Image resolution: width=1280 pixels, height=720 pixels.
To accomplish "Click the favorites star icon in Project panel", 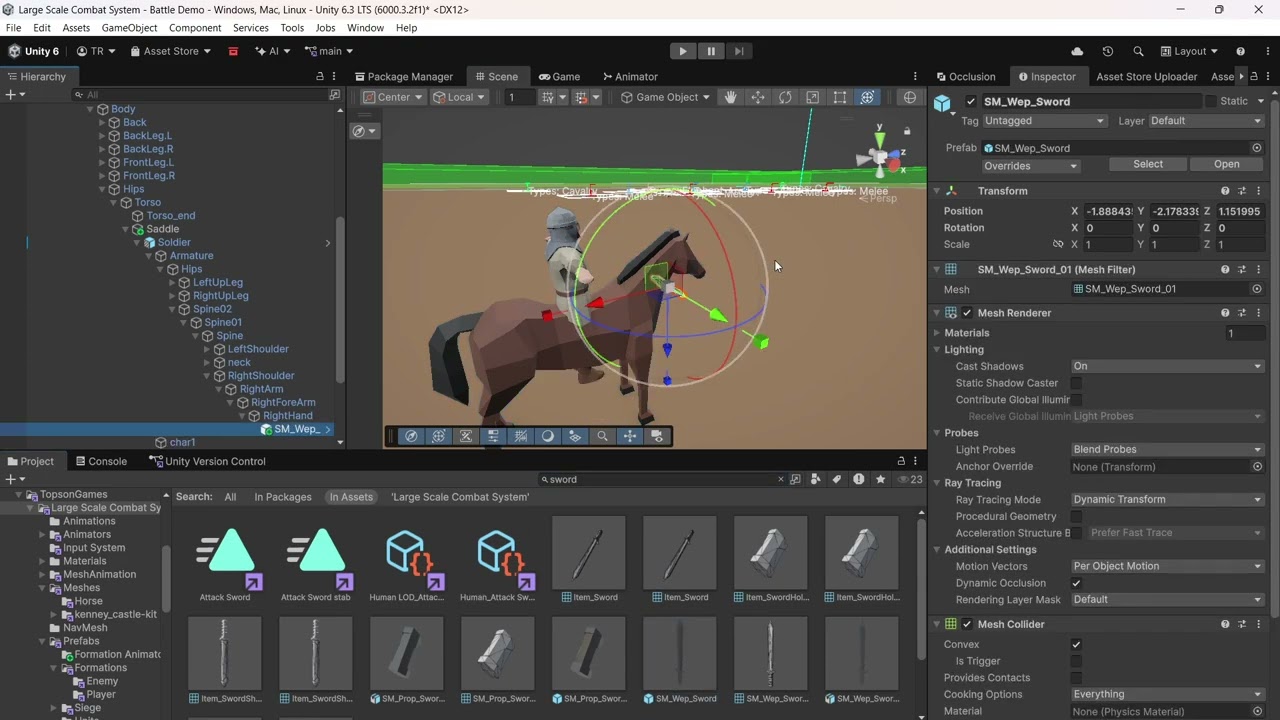I will click(880, 479).
